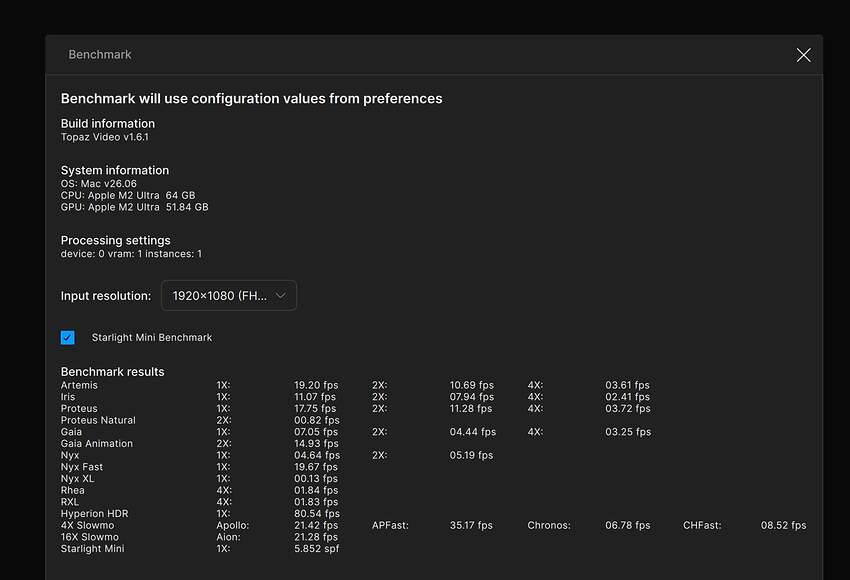Click Proteus 2X value 11.28 fps

click(471, 408)
